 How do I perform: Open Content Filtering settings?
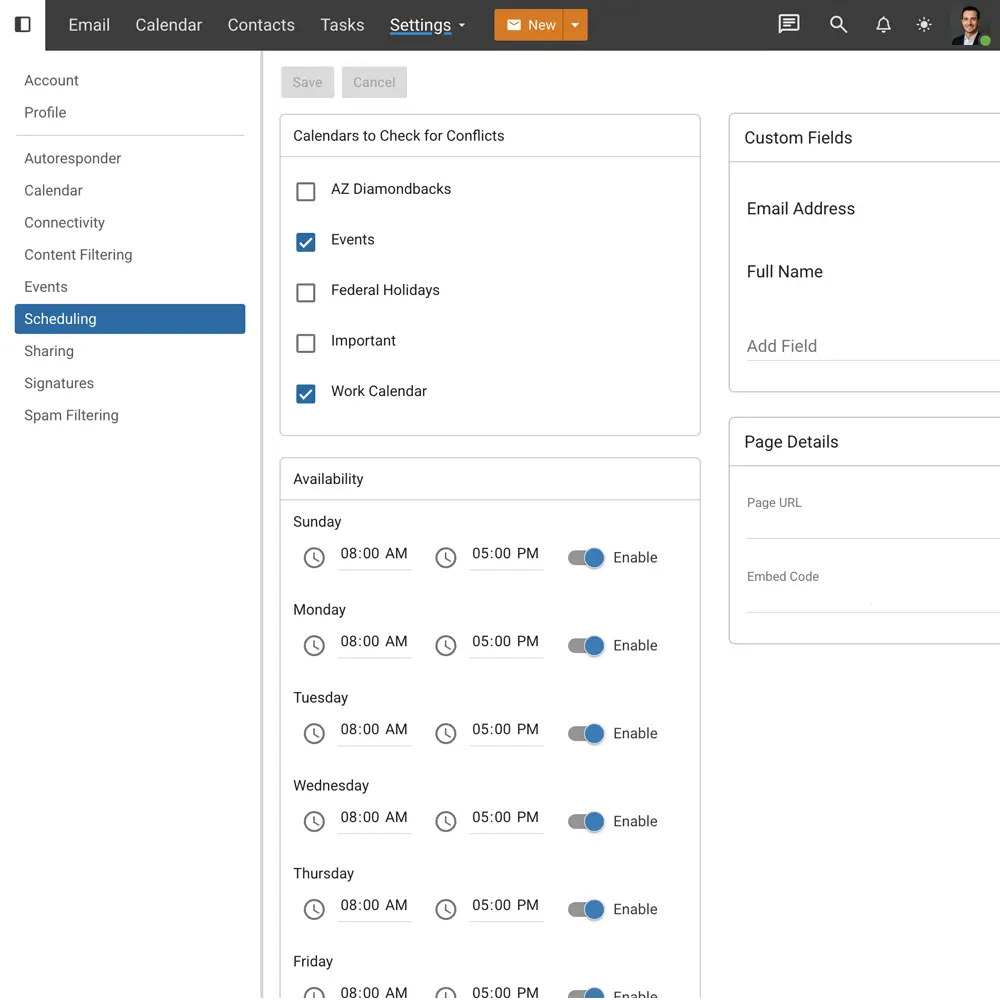click(78, 254)
